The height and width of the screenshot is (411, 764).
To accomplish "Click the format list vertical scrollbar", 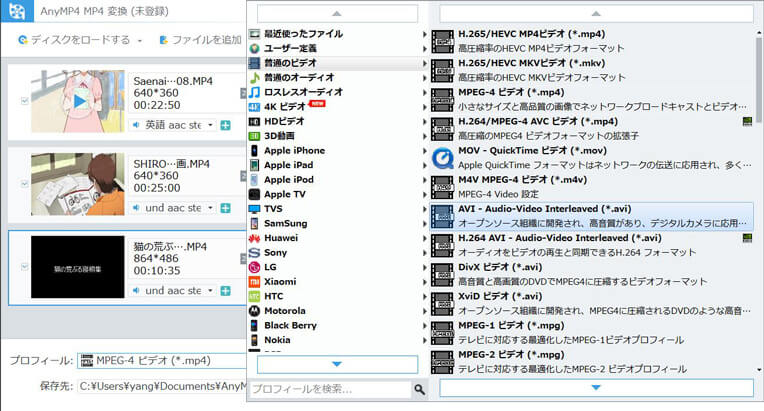I will [x=759, y=78].
